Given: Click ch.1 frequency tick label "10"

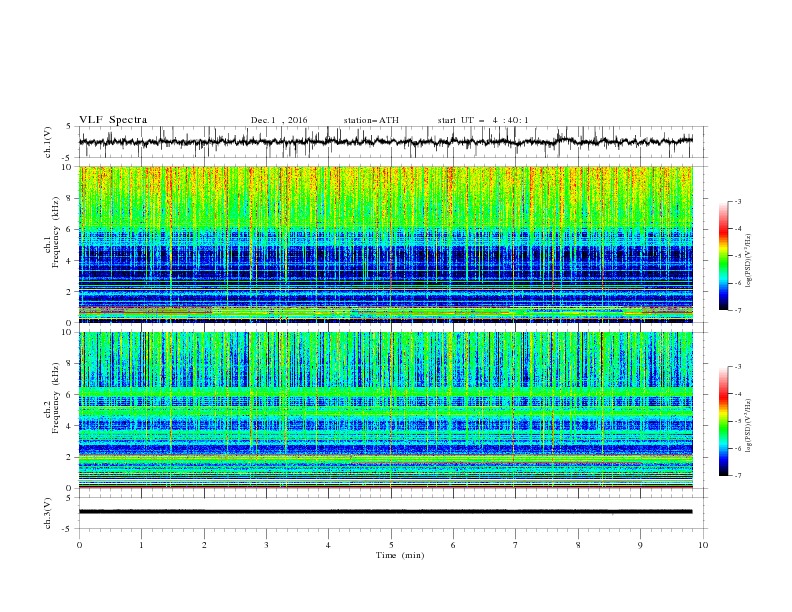Looking at the screenshot, I should tap(67, 167).
